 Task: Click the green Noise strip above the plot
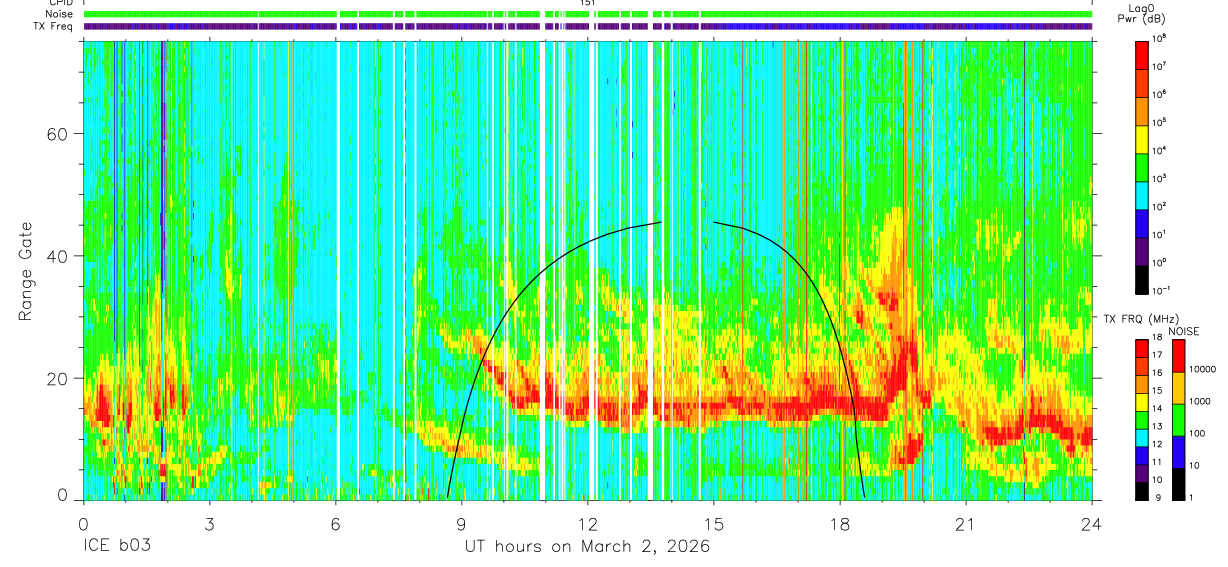tap(587, 14)
